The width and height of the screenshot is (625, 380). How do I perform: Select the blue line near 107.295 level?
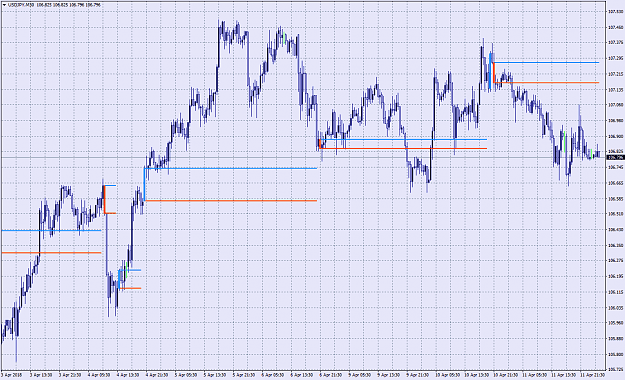[x=546, y=62]
